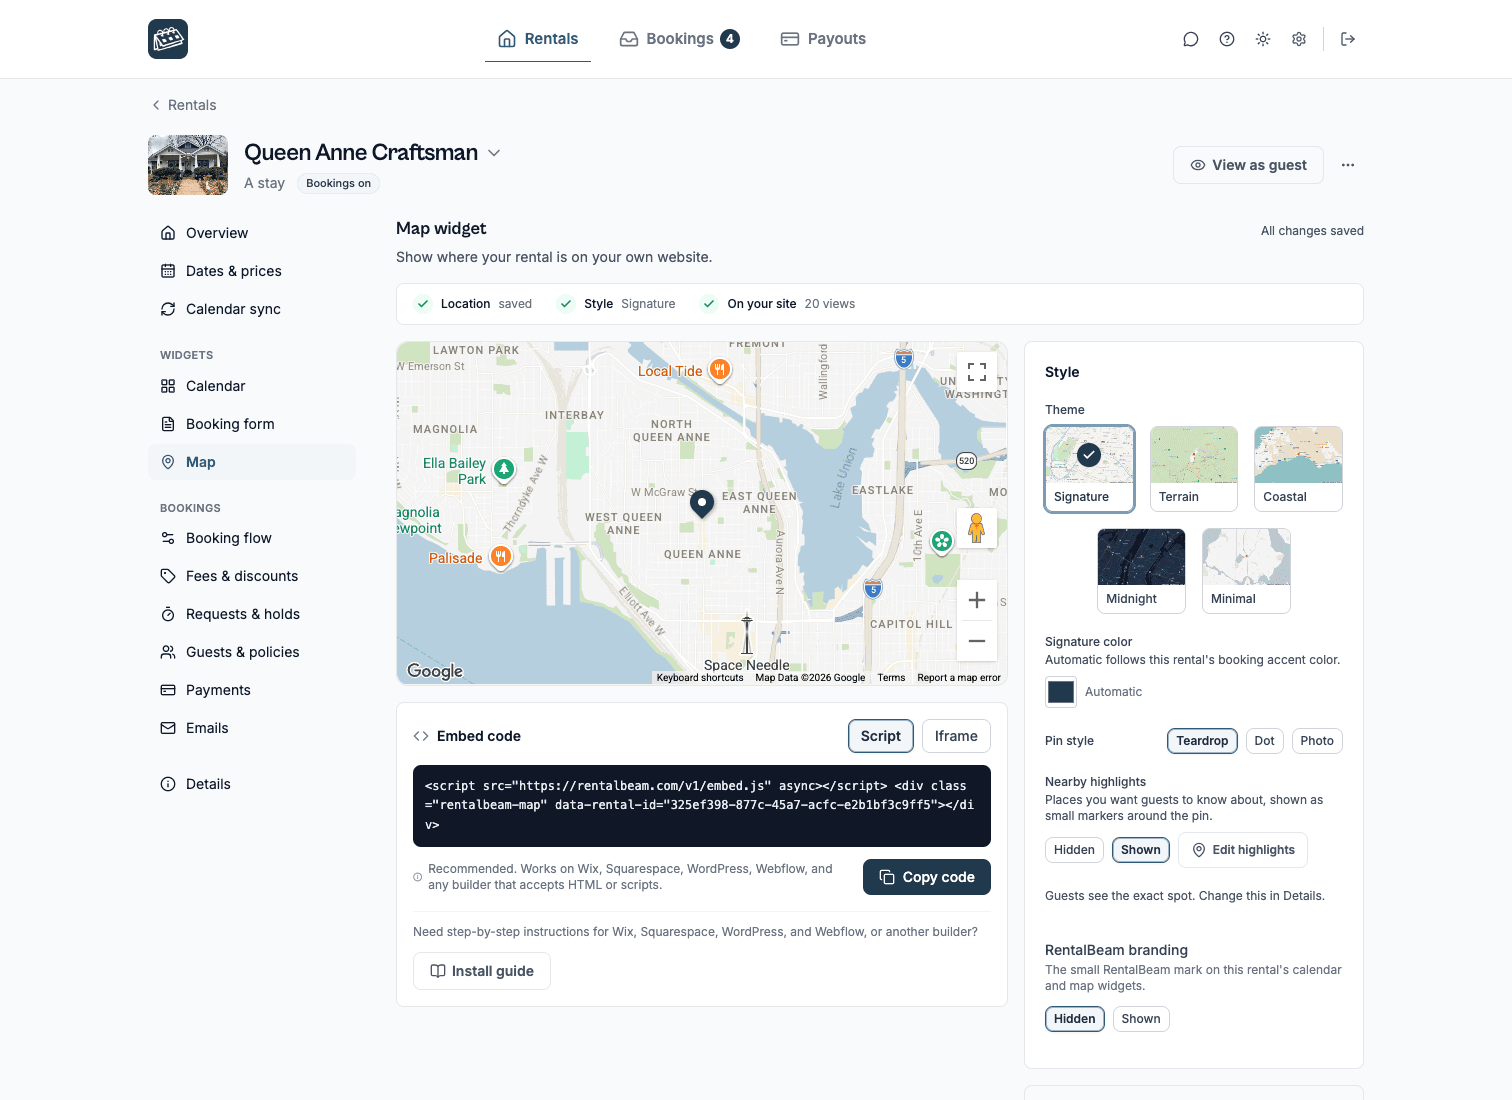Viewport: 1512px width, 1100px height.
Task: Zoom out on the map
Action: click(977, 641)
